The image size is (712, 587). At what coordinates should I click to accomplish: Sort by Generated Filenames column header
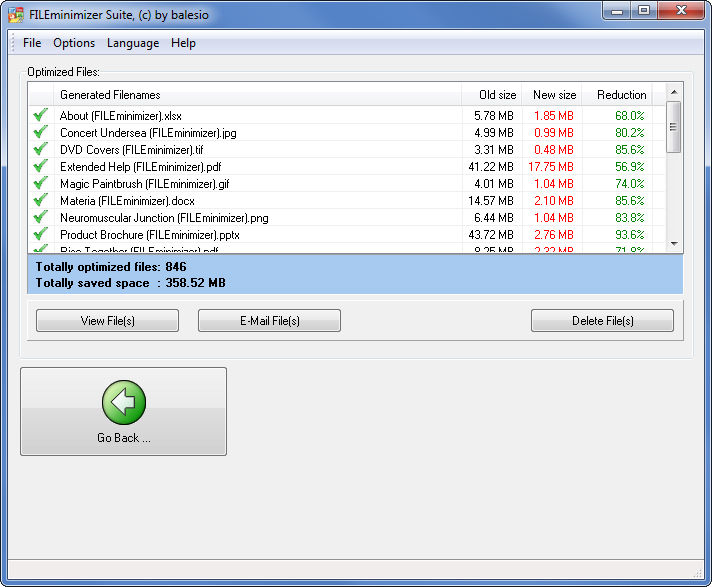[257, 94]
